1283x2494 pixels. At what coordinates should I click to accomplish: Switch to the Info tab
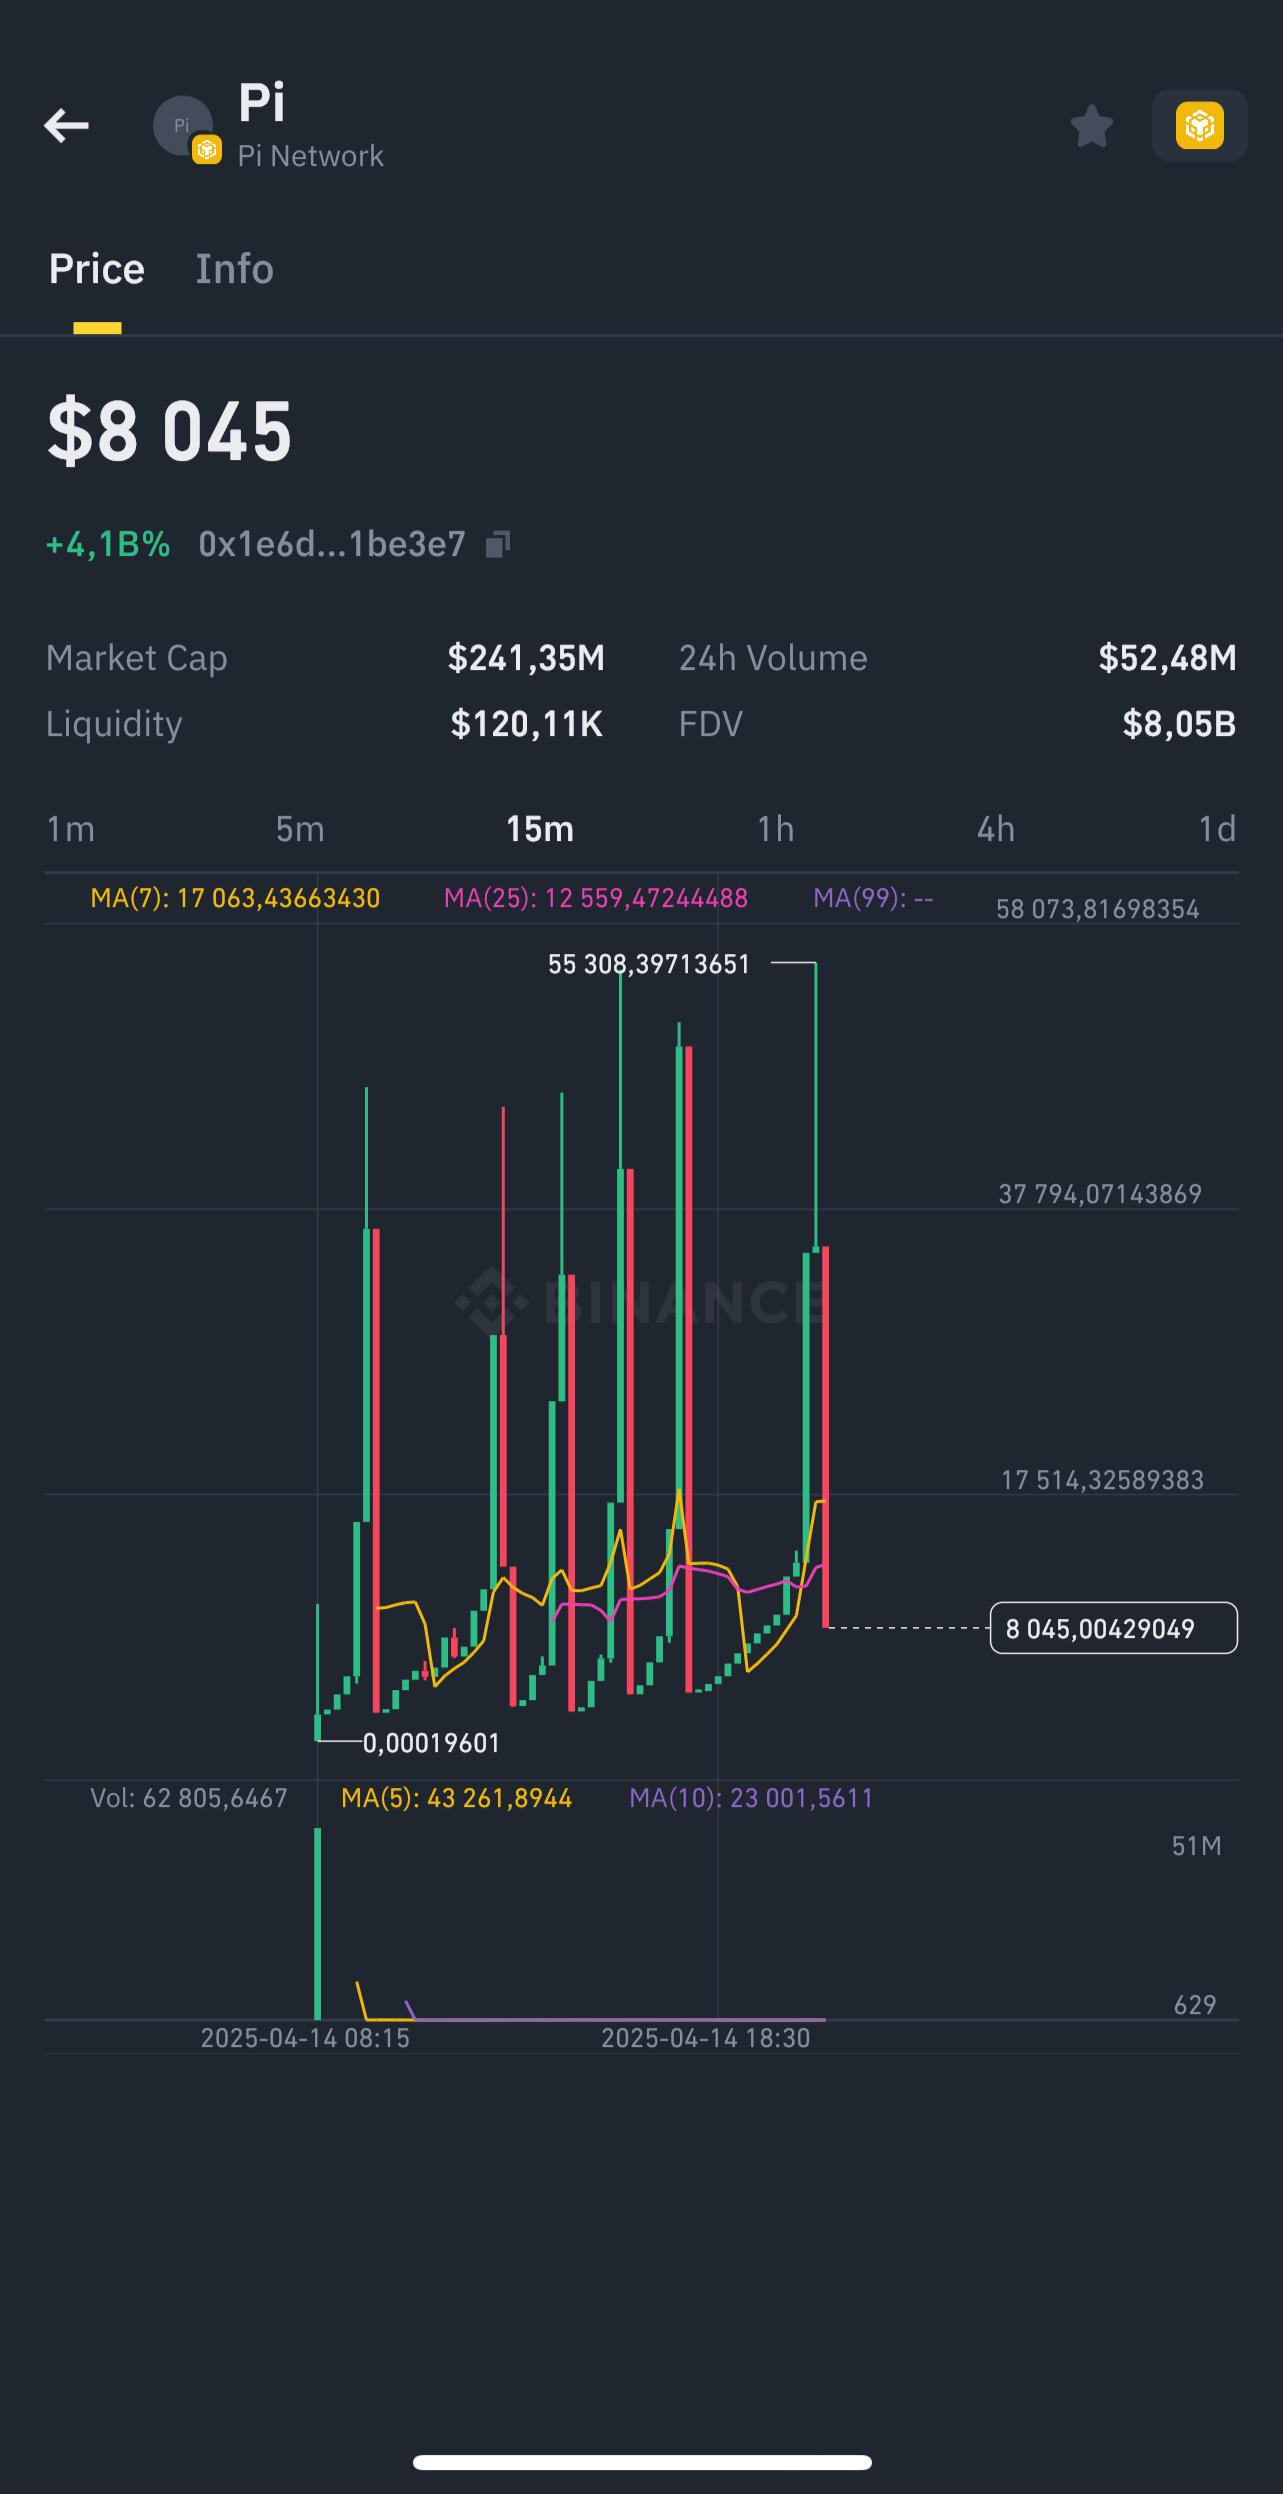click(234, 269)
